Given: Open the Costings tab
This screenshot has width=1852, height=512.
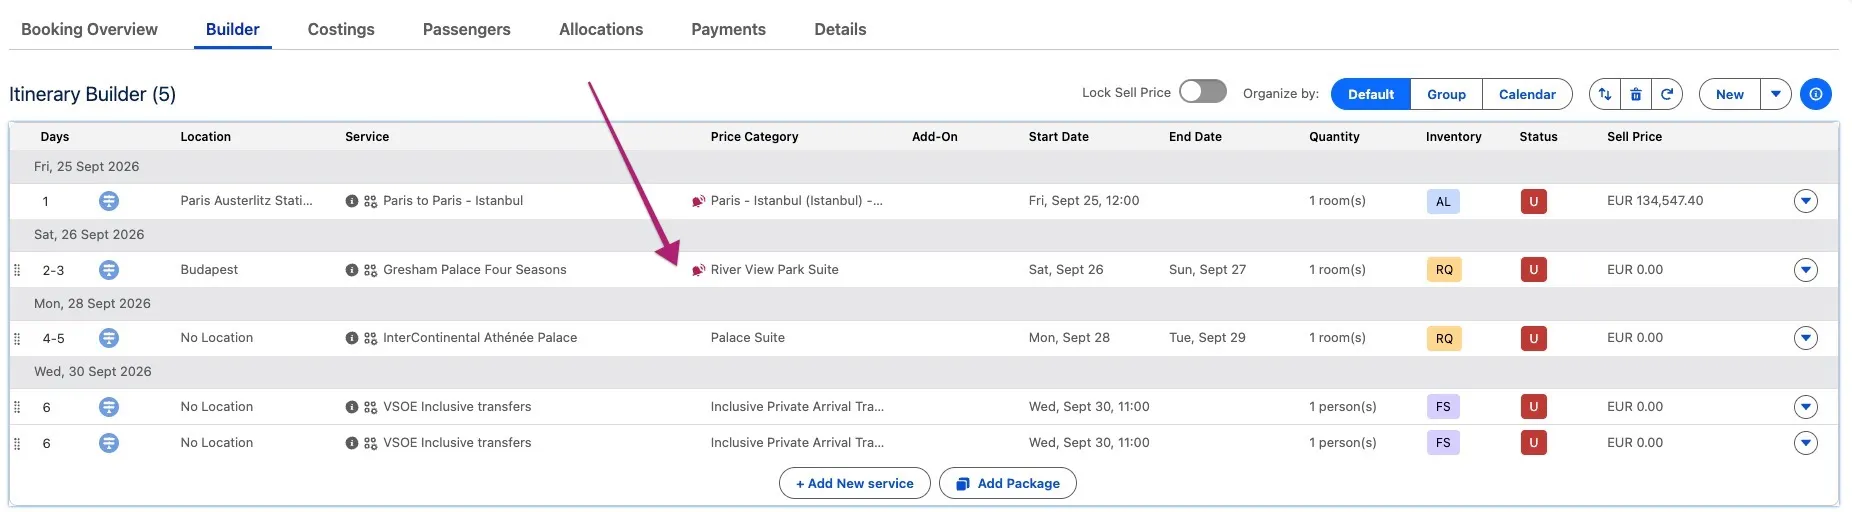Looking at the screenshot, I should [341, 29].
